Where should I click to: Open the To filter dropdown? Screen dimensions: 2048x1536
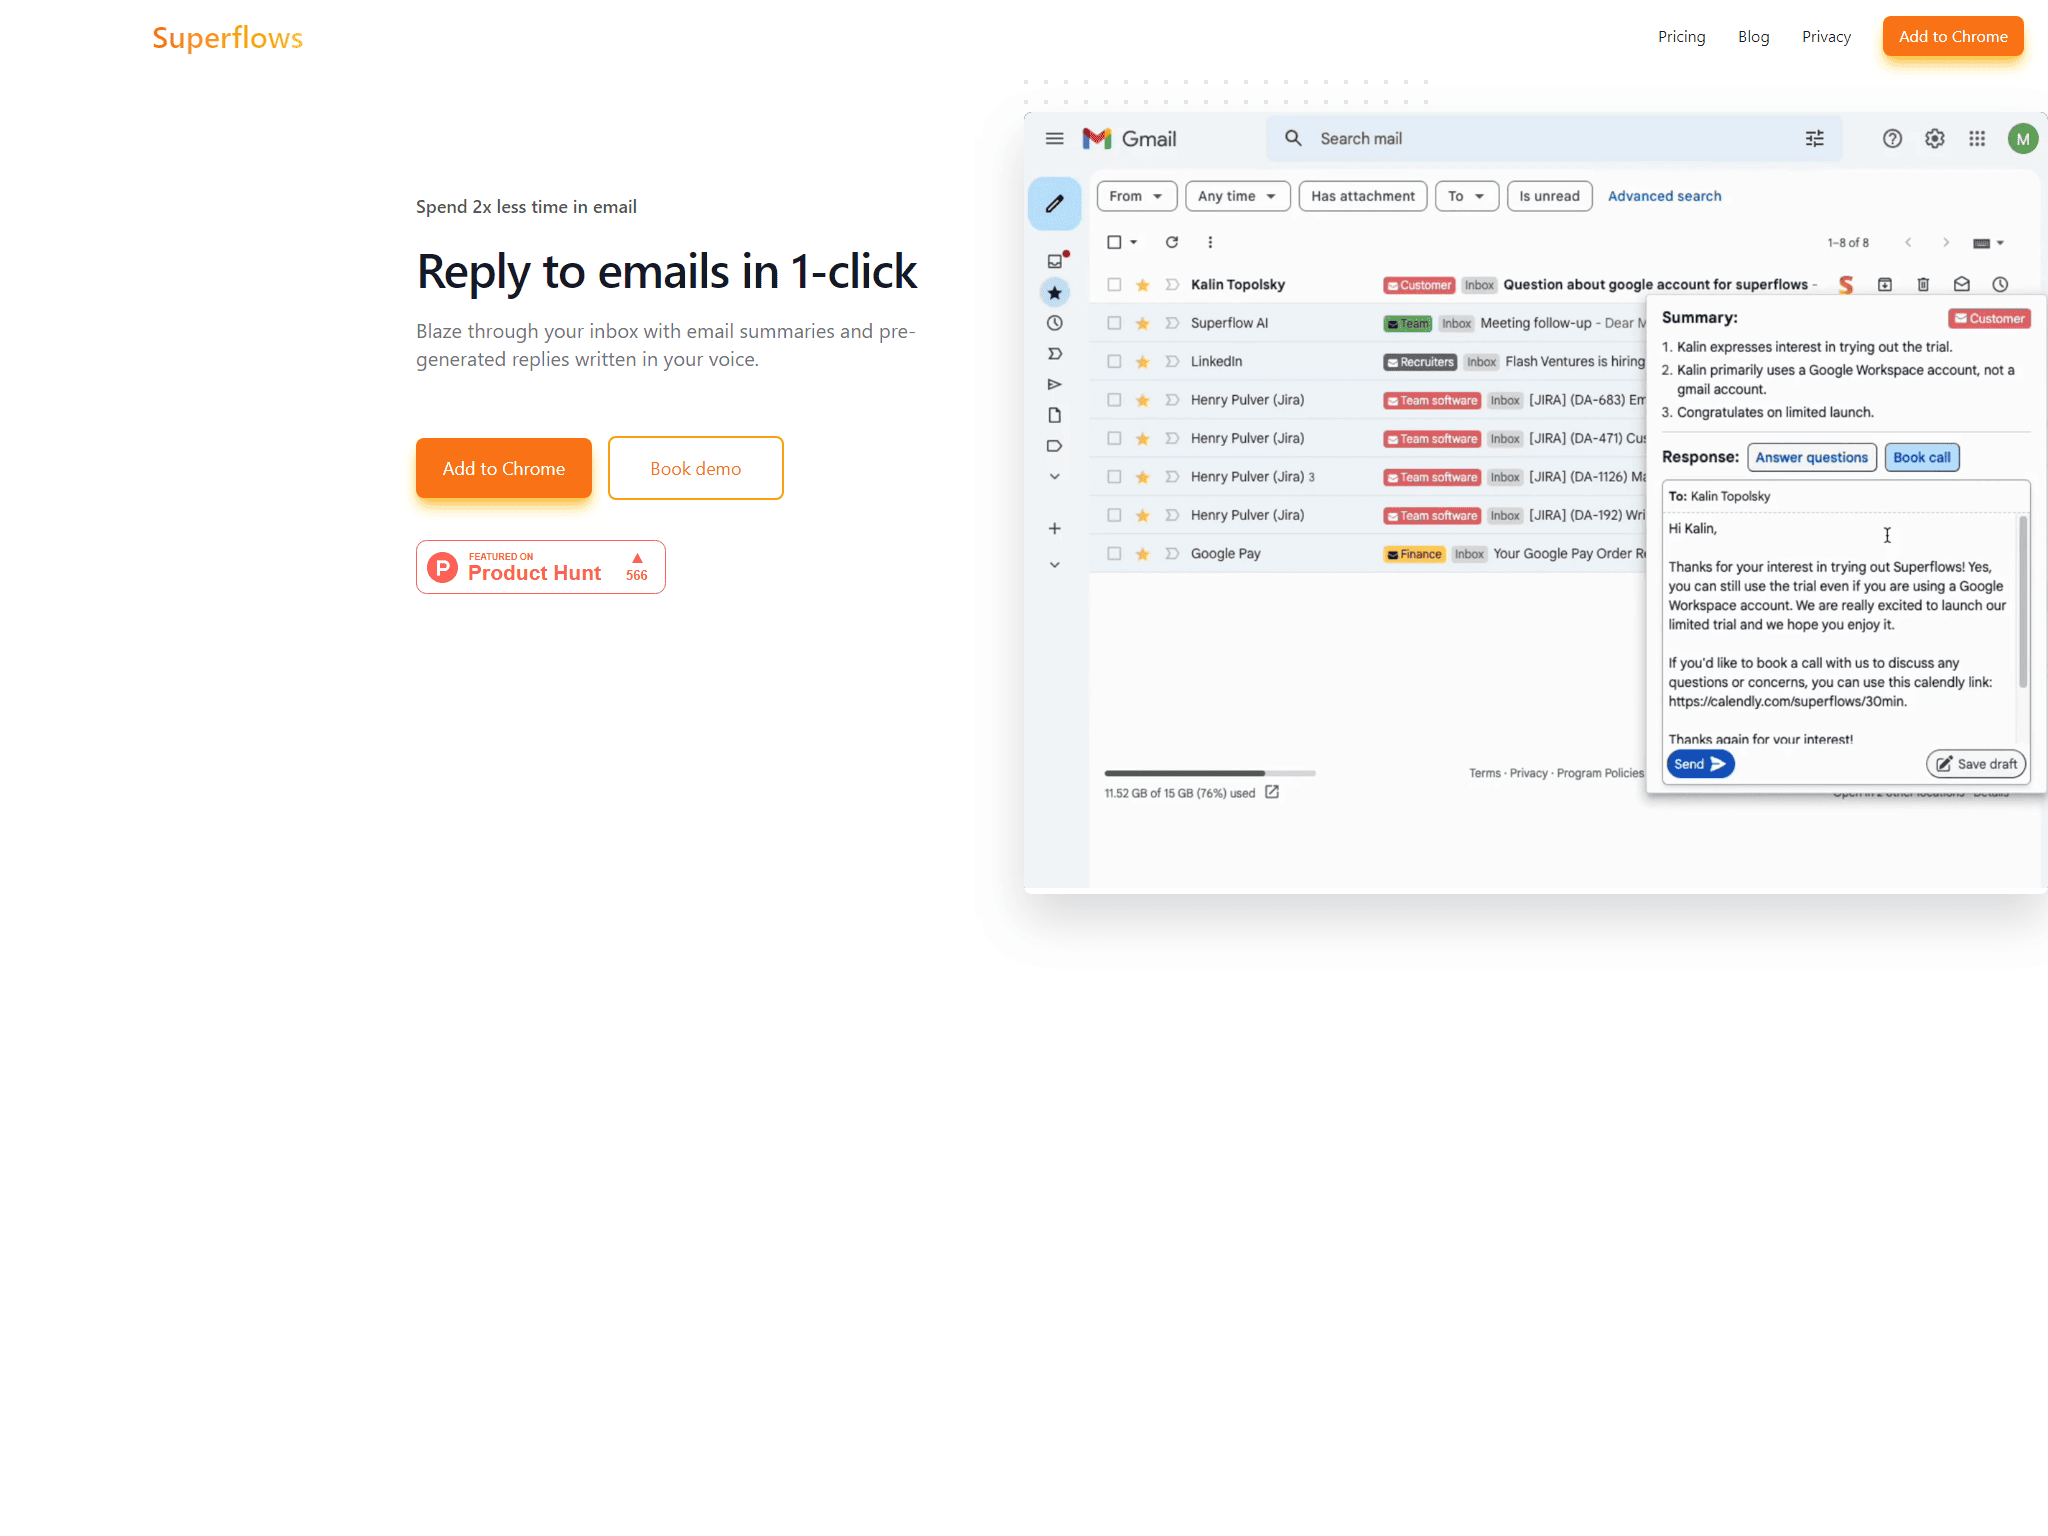1466,196
